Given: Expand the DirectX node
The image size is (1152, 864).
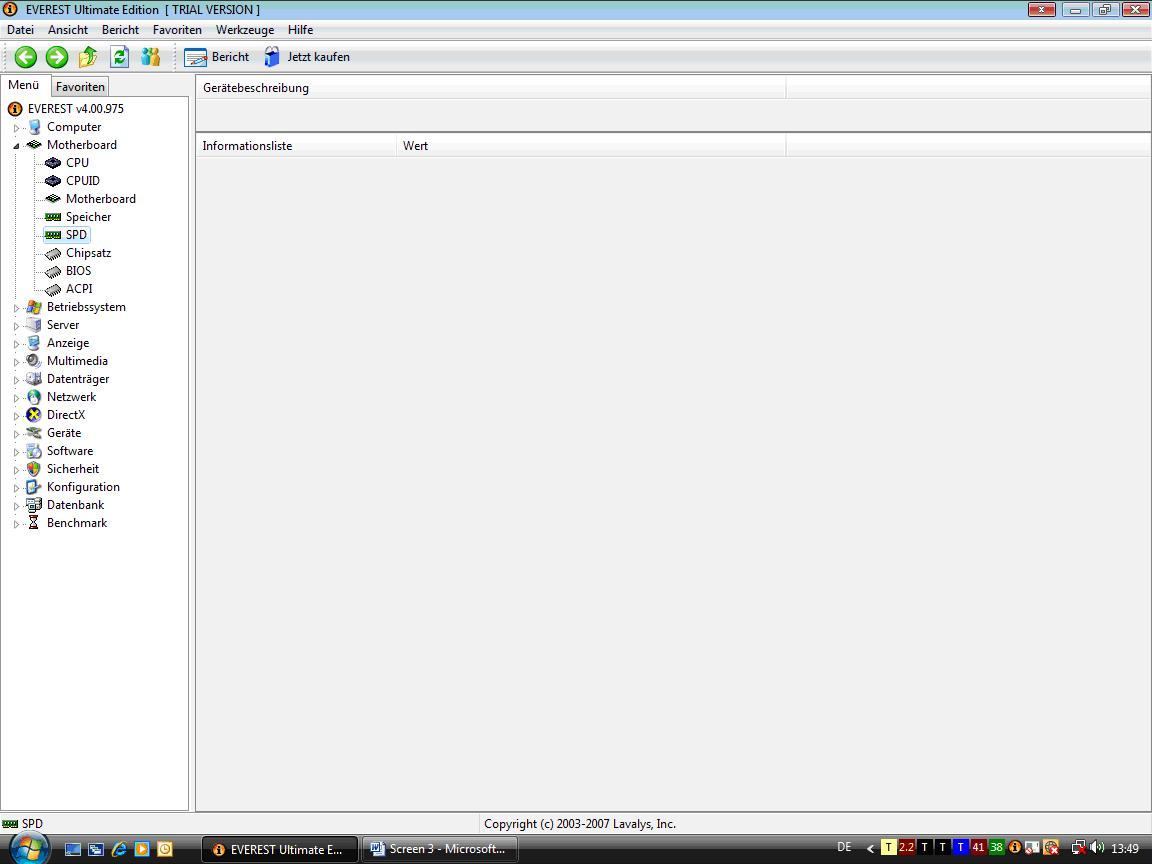Looking at the screenshot, I should pyautogui.click(x=16, y=416).
